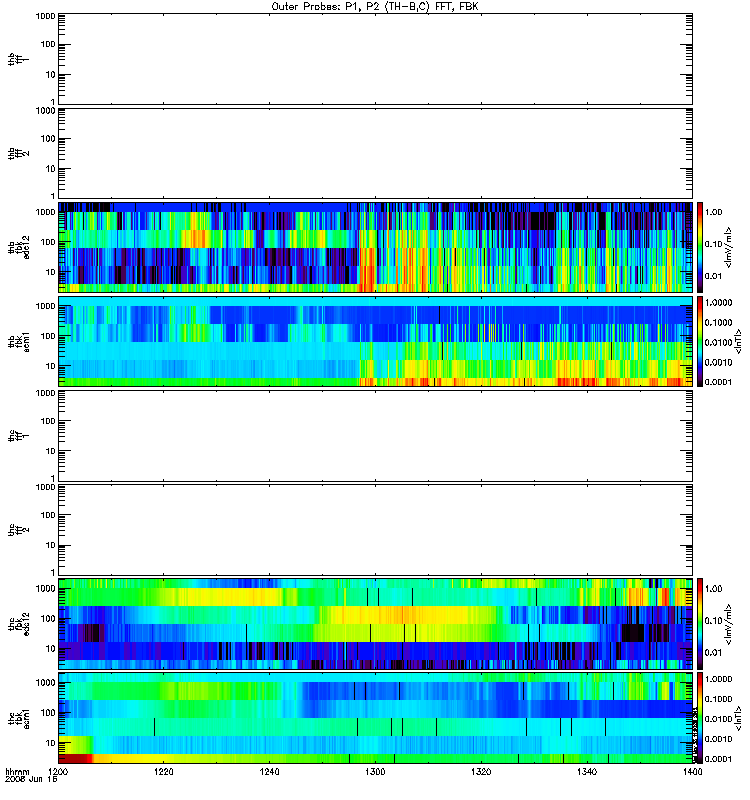Click the 'thb fff 2' y-axis title

19,153
